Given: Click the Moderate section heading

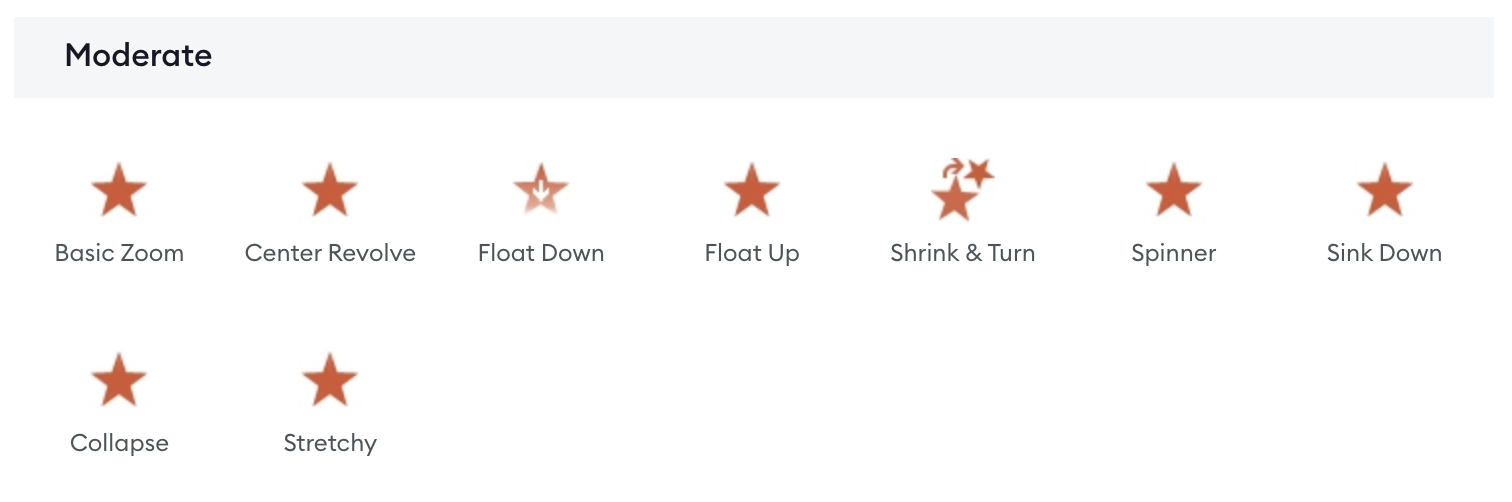Looking at the screenshot, I should 138,55.
